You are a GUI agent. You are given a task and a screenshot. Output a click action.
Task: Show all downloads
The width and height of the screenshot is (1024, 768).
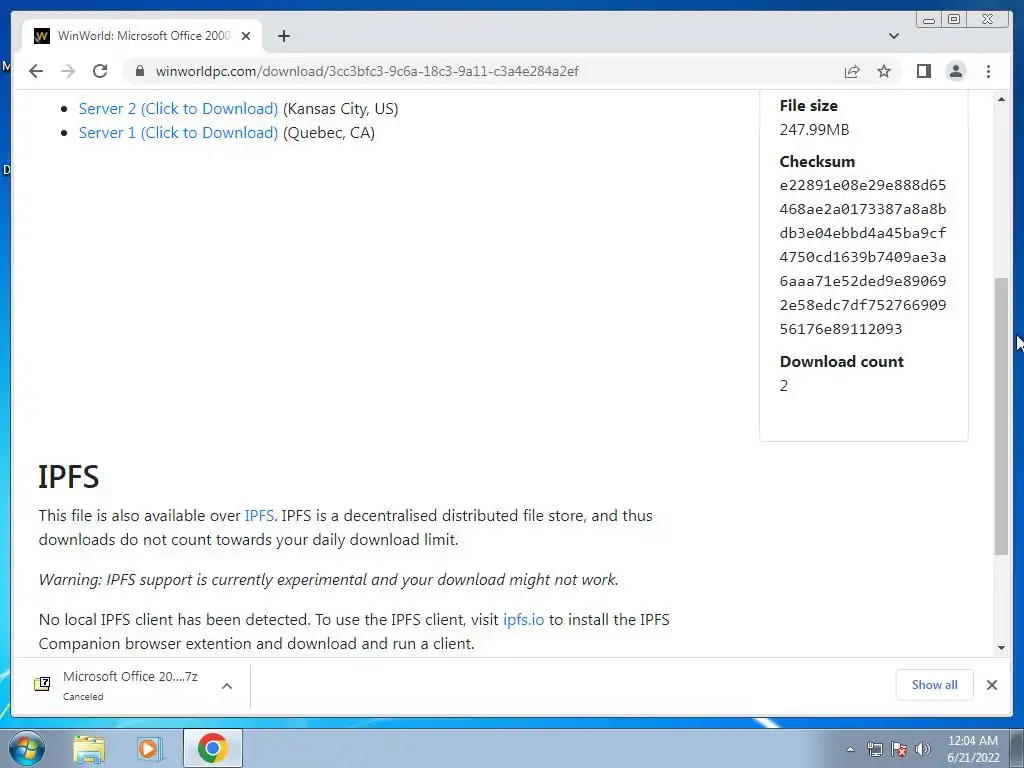[x=935, y=684]
